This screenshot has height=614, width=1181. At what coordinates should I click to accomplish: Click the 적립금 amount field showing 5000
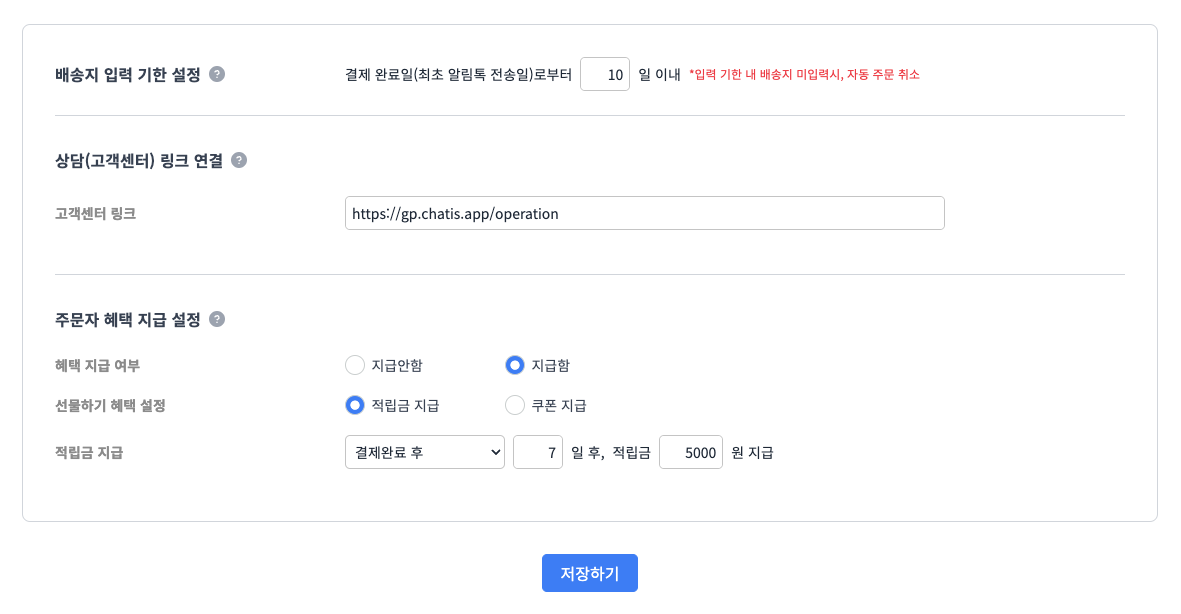tap(691, 452)
